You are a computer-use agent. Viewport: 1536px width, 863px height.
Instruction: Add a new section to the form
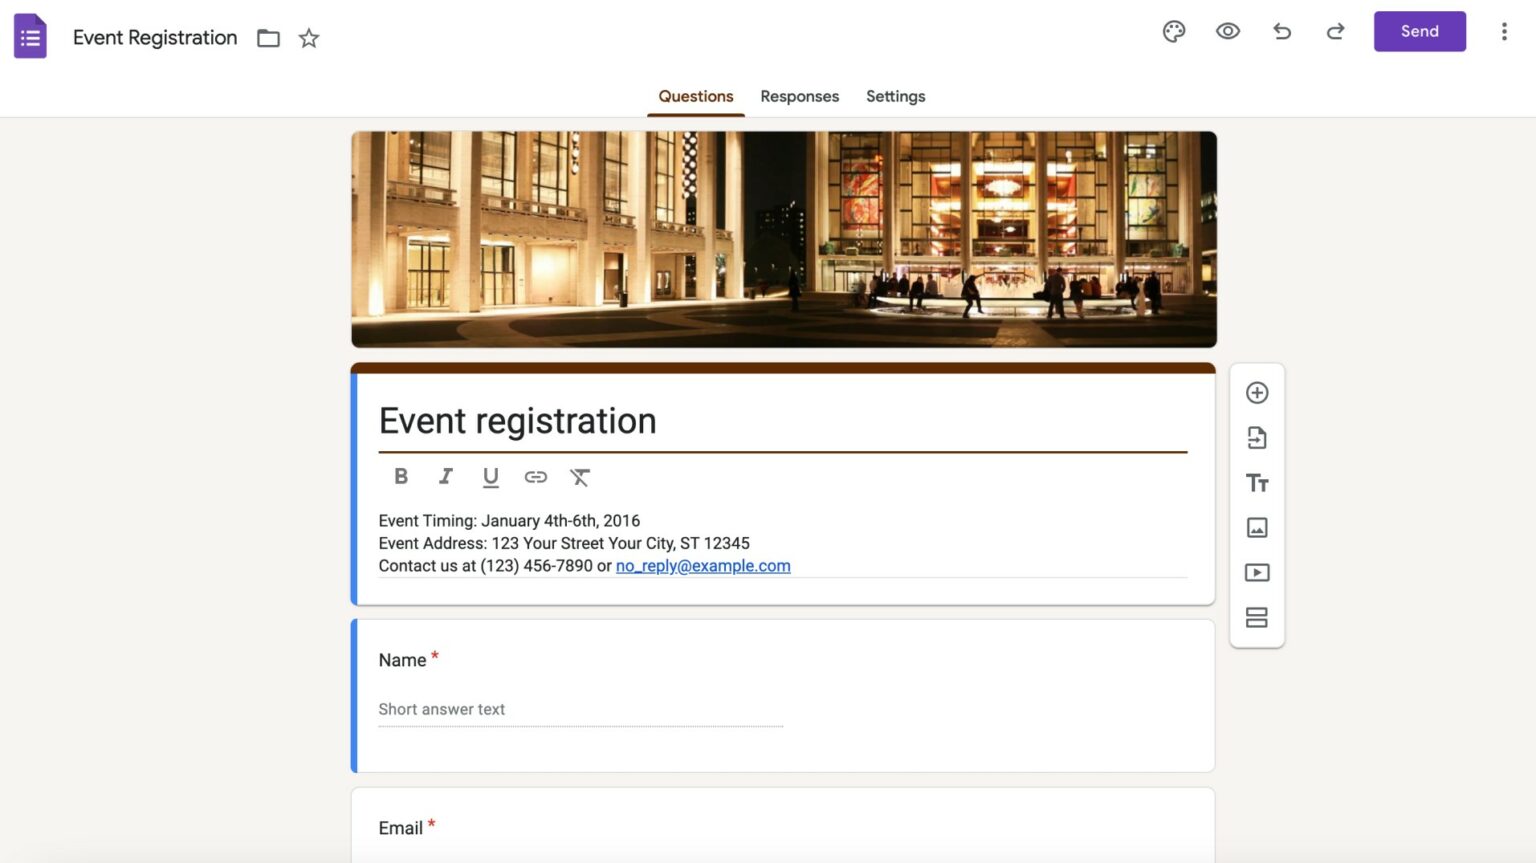(1257, 617)
